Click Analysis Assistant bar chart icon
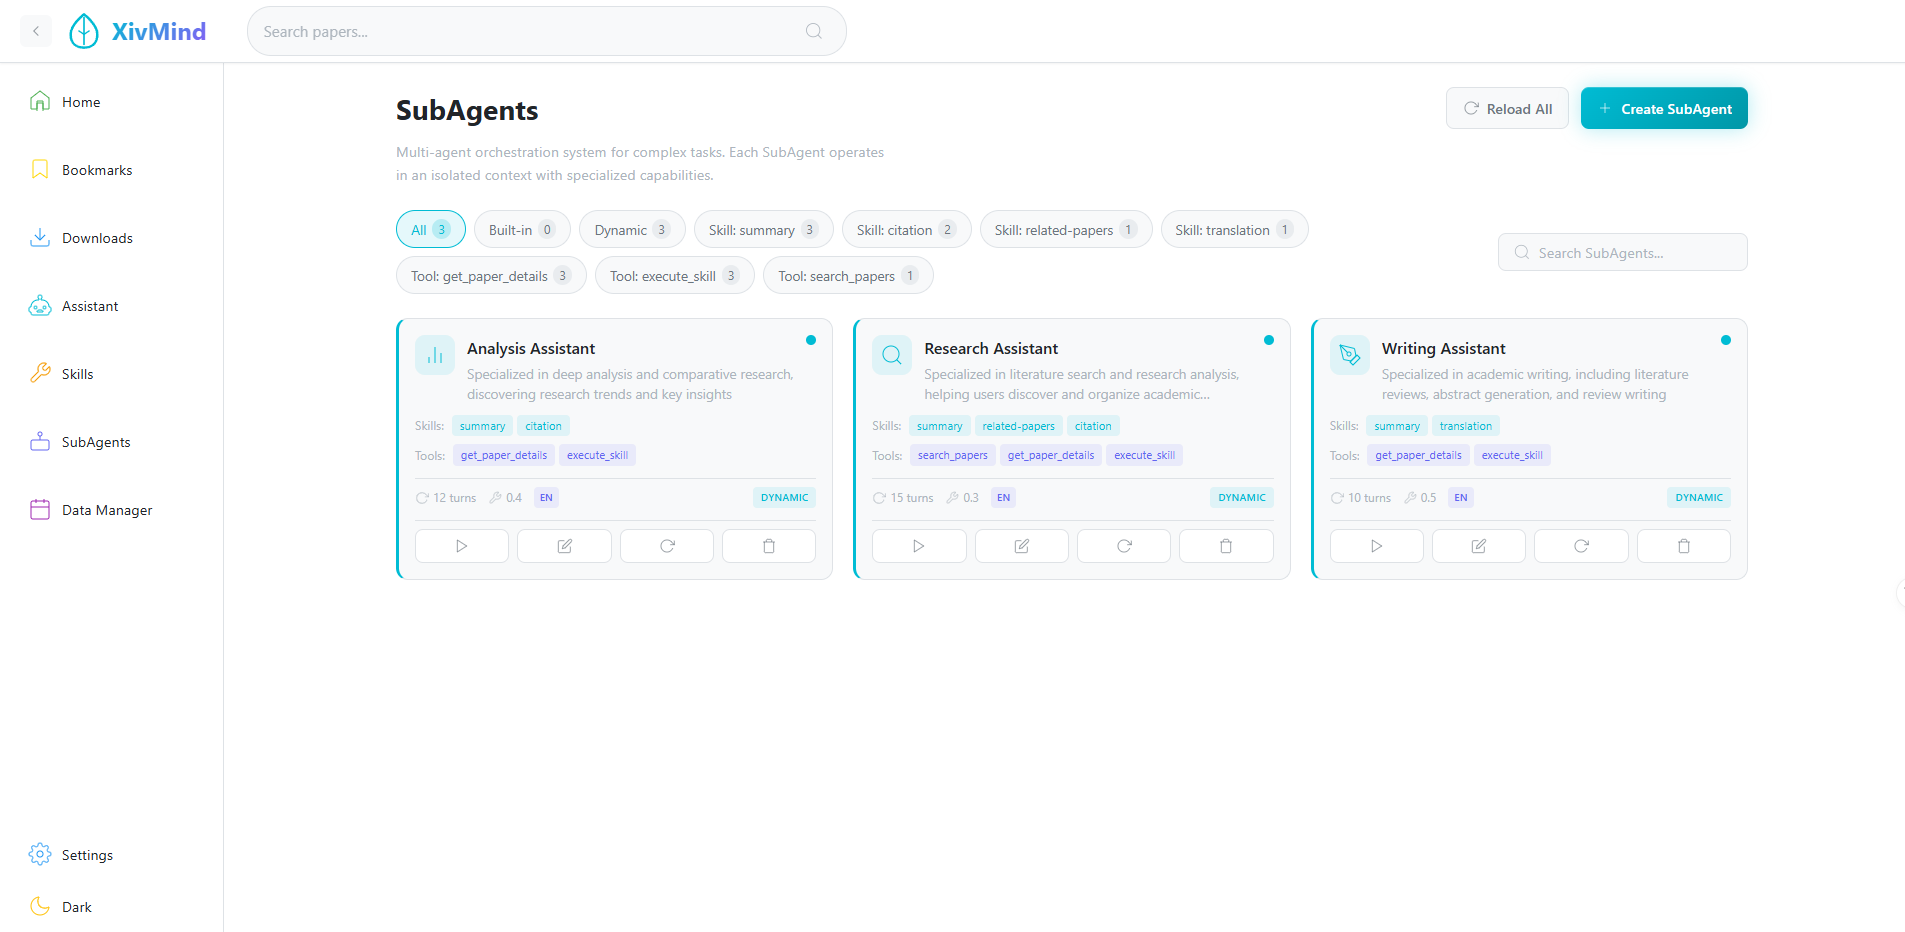 (x=435, y=355)
